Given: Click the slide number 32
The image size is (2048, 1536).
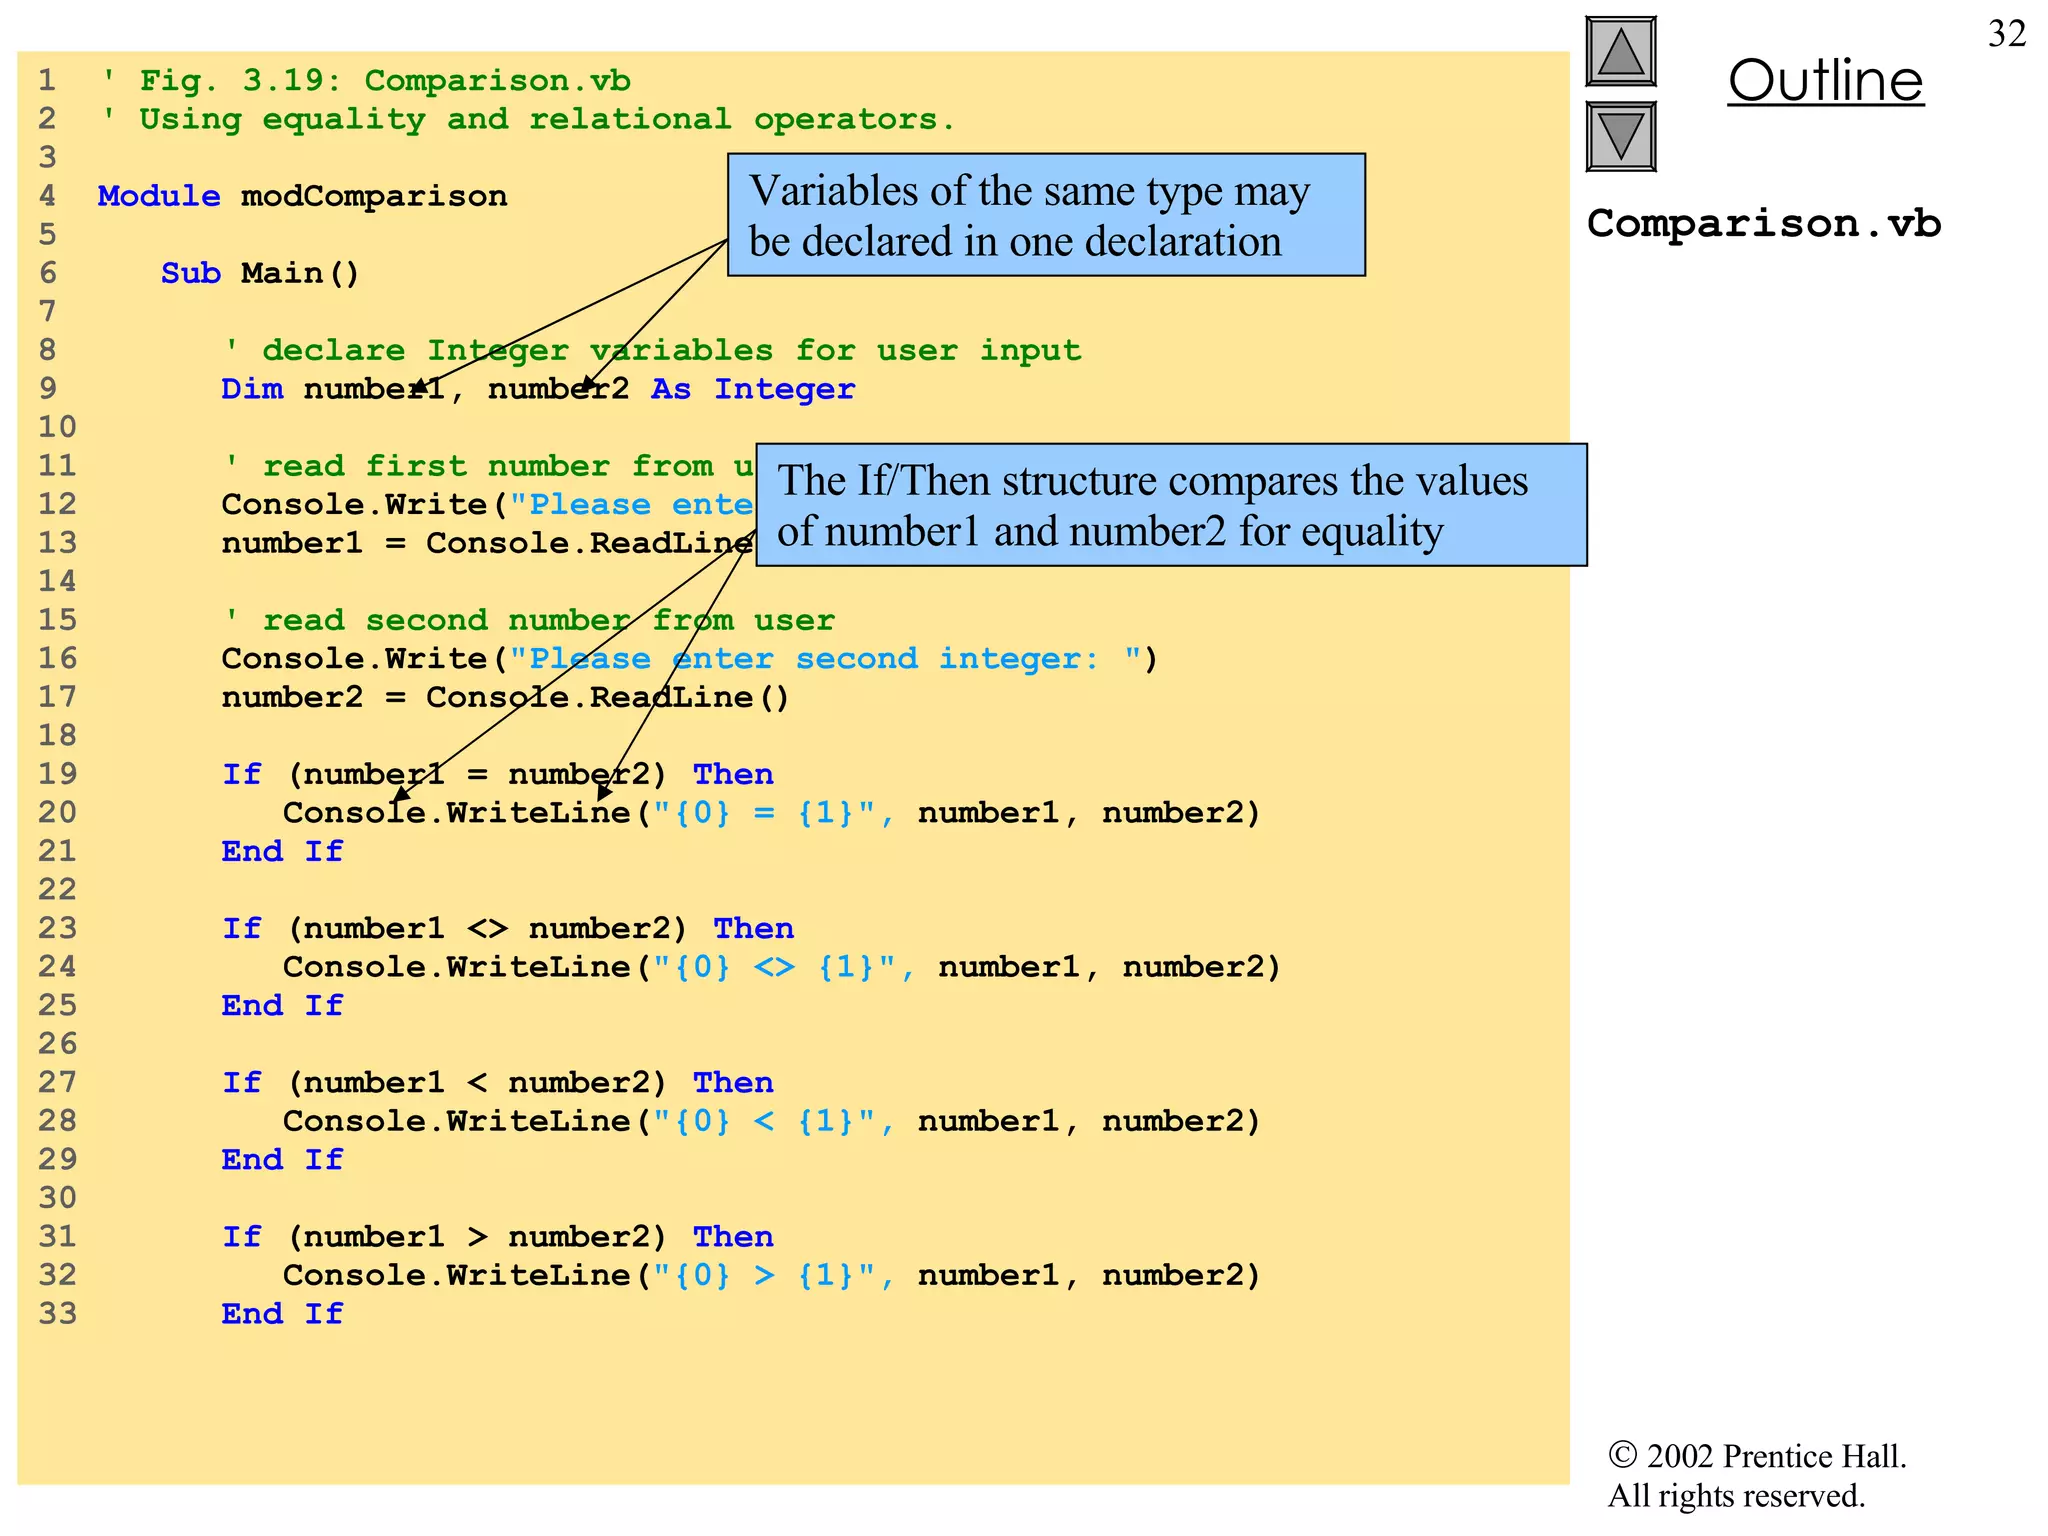Looking at the screenshot, I should coord(2006,35).
